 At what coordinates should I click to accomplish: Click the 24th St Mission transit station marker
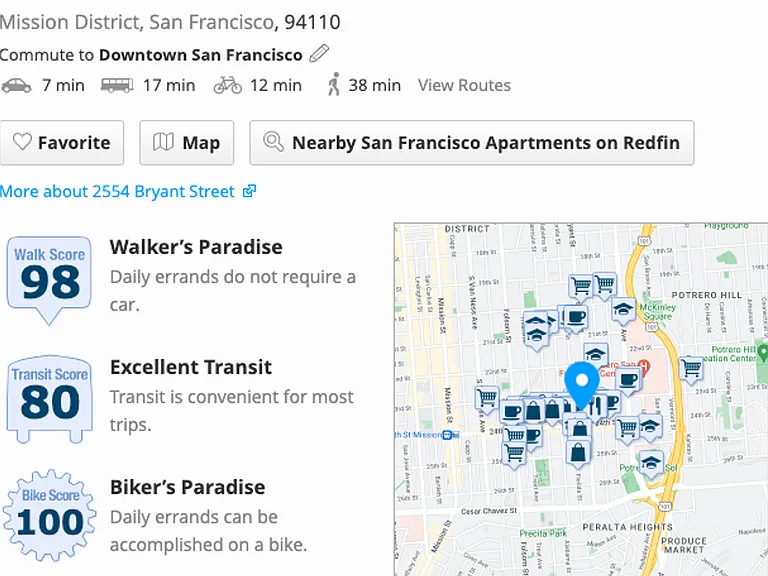pyautogui.click(x=447, y=434)
